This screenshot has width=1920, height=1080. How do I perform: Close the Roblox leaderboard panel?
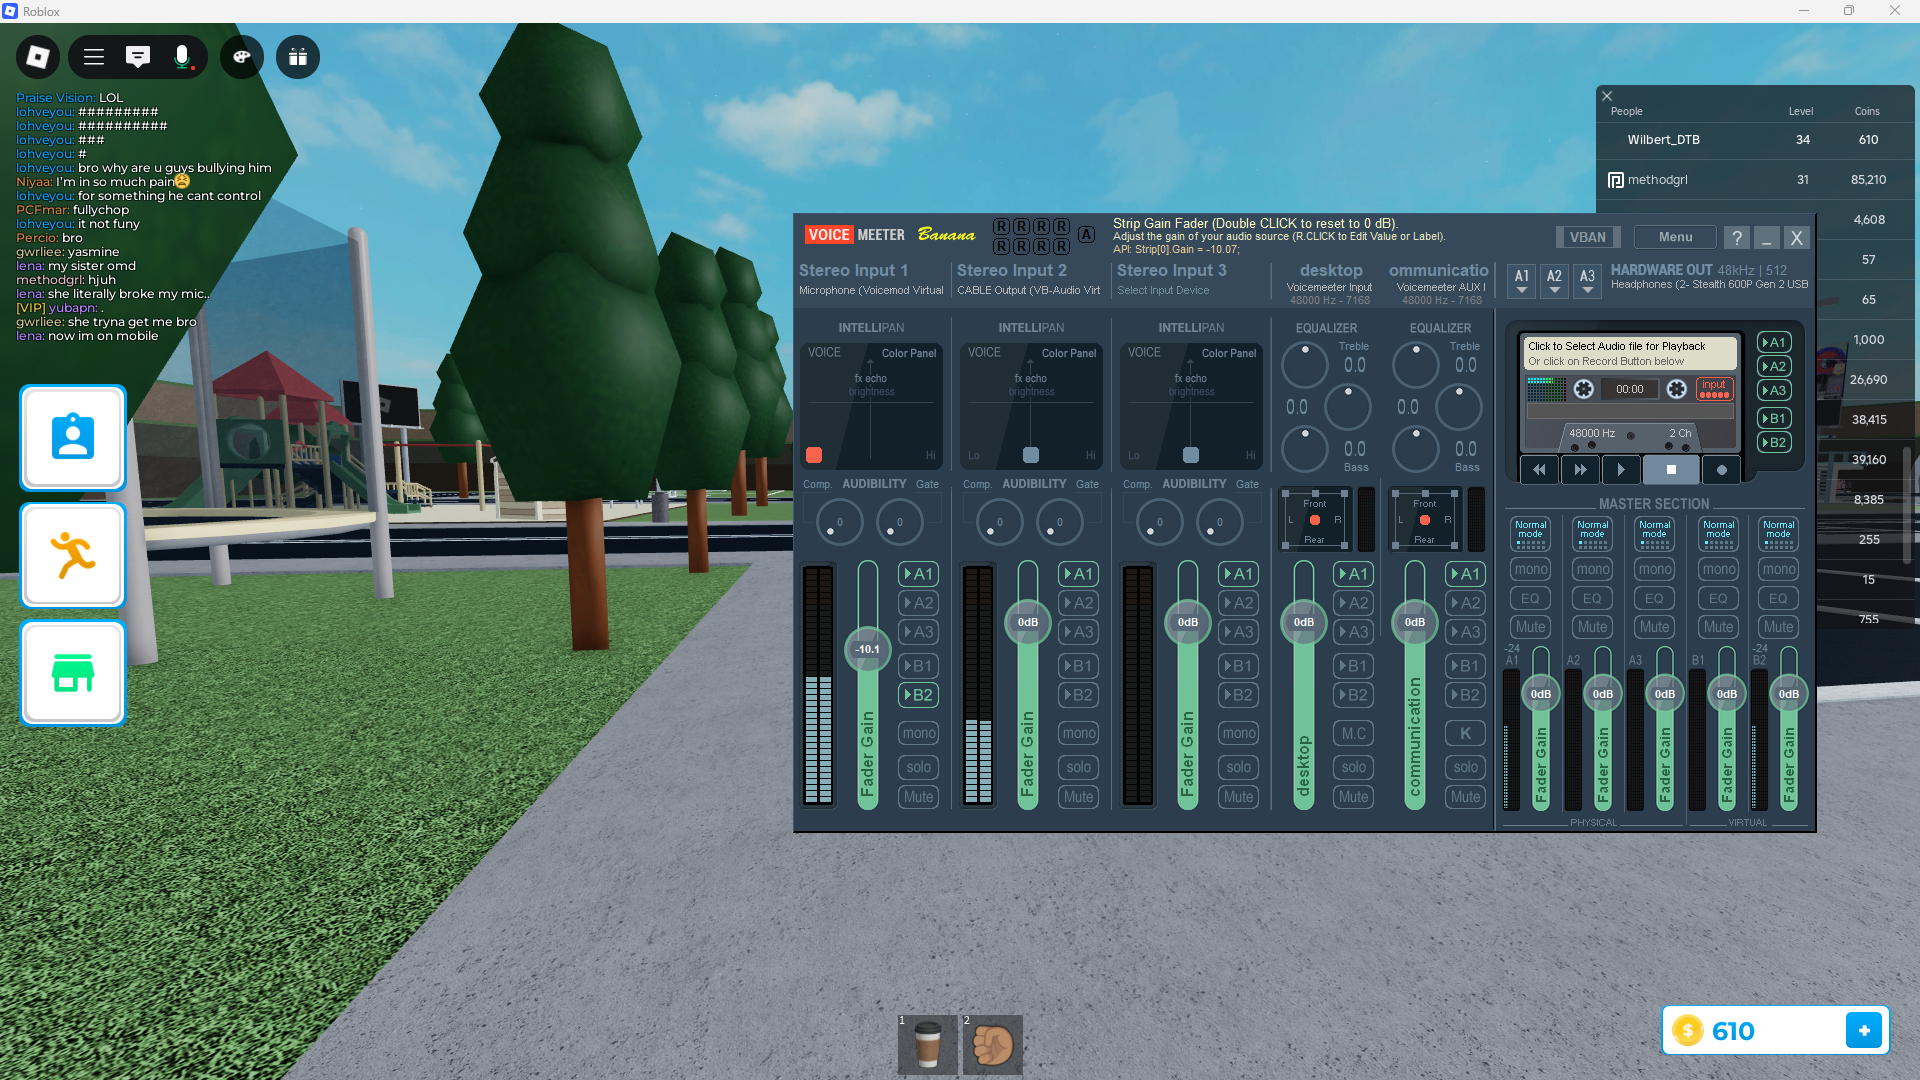1607,96
